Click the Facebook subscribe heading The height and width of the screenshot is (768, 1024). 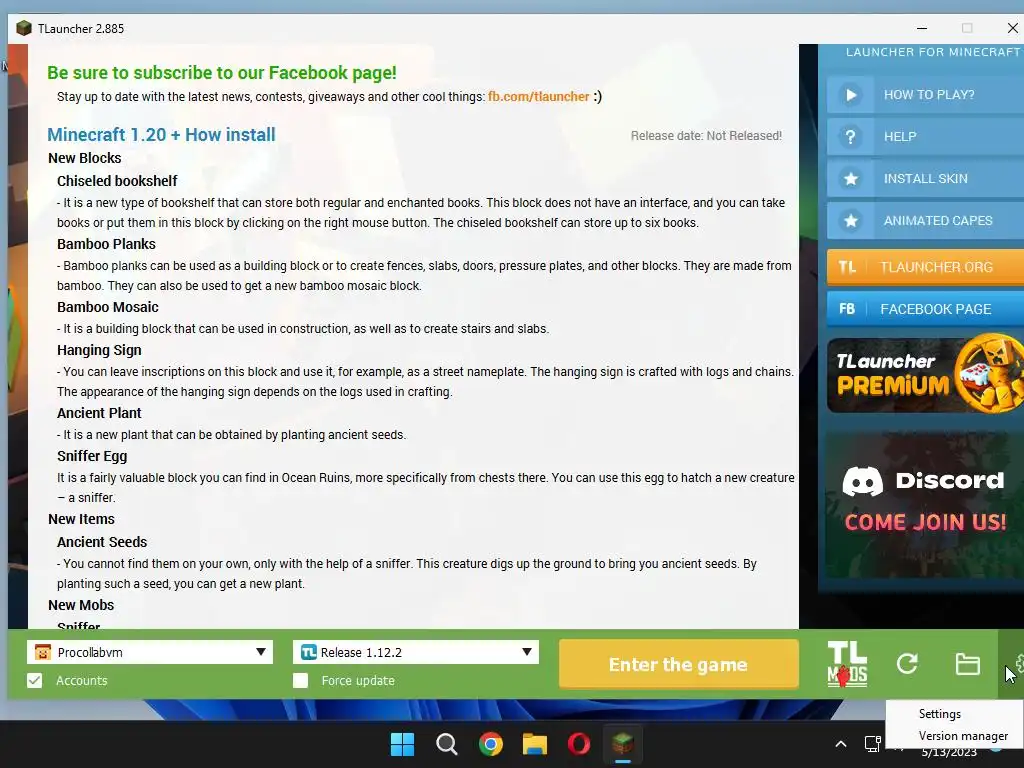tap(221, 72)
